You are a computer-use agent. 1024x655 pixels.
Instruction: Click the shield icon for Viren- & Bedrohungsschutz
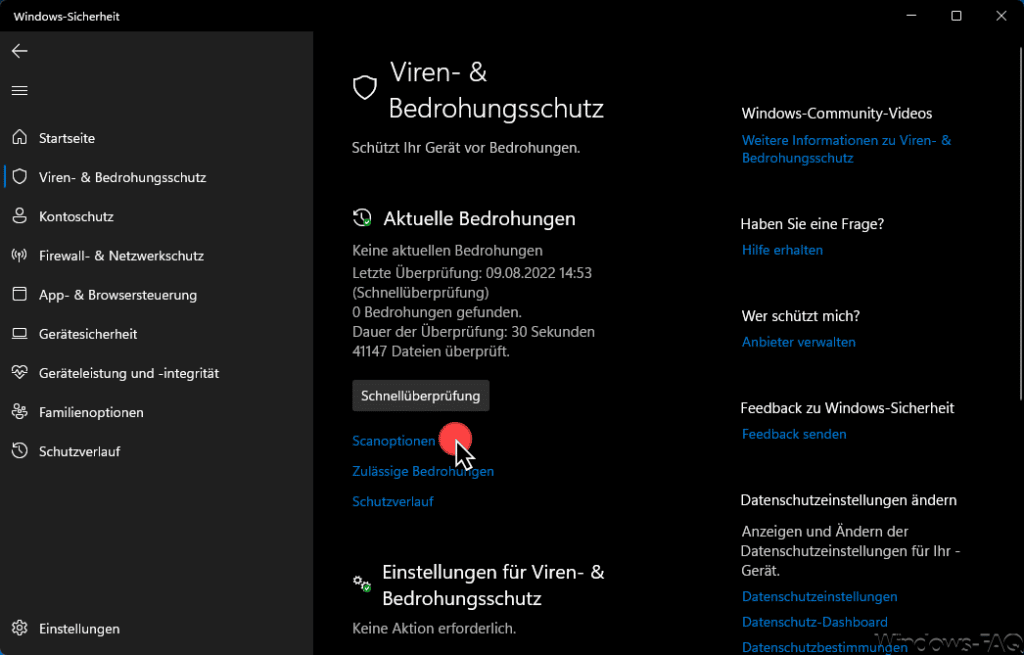click(20, 176)
